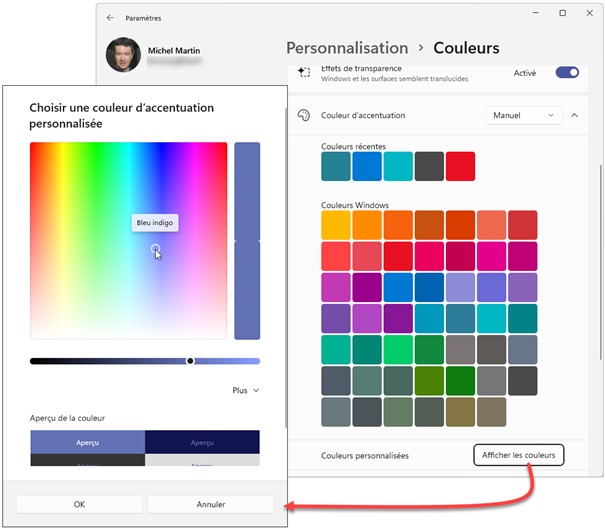Click Annuler to cancel color selection
This screenshot has width=605, height=529.
210,505
